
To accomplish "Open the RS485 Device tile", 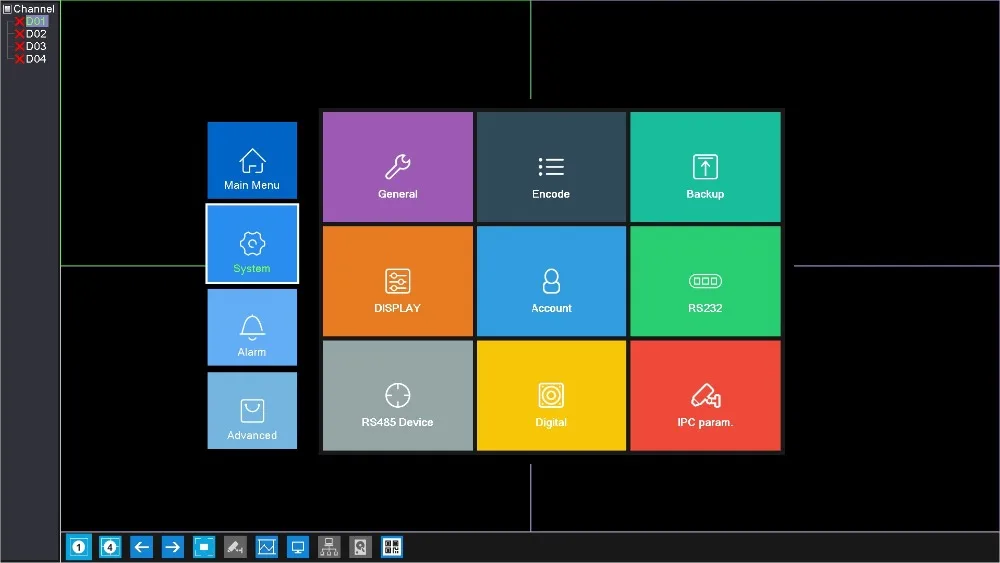I will pyautogui.click(x=397, y=395).
